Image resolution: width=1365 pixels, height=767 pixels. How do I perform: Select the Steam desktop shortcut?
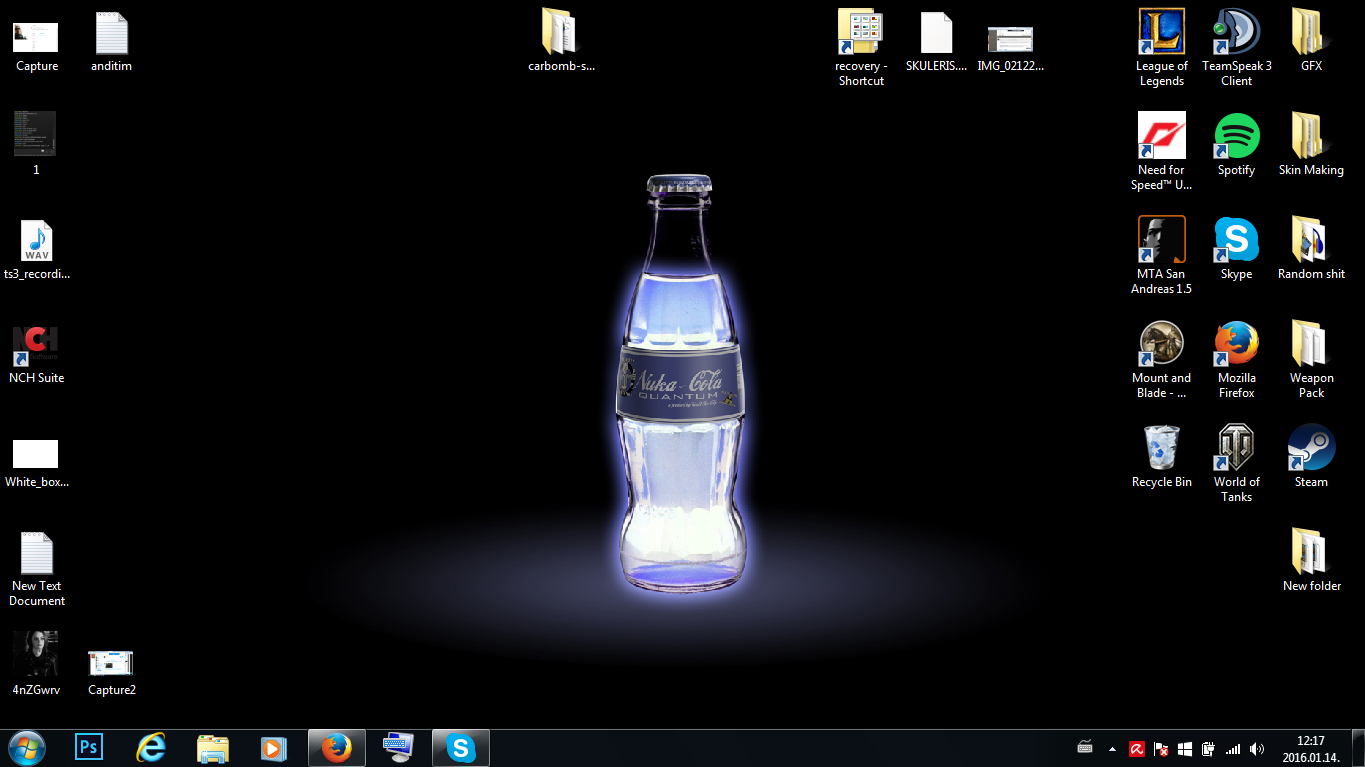click(x=1311, y=457)
